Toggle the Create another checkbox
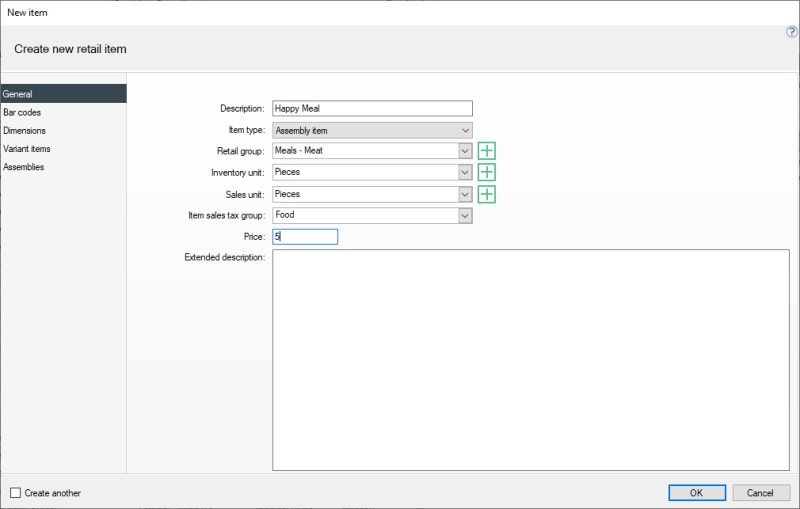The height and width of the screenshot is (509, 800). tap(16, 493)
